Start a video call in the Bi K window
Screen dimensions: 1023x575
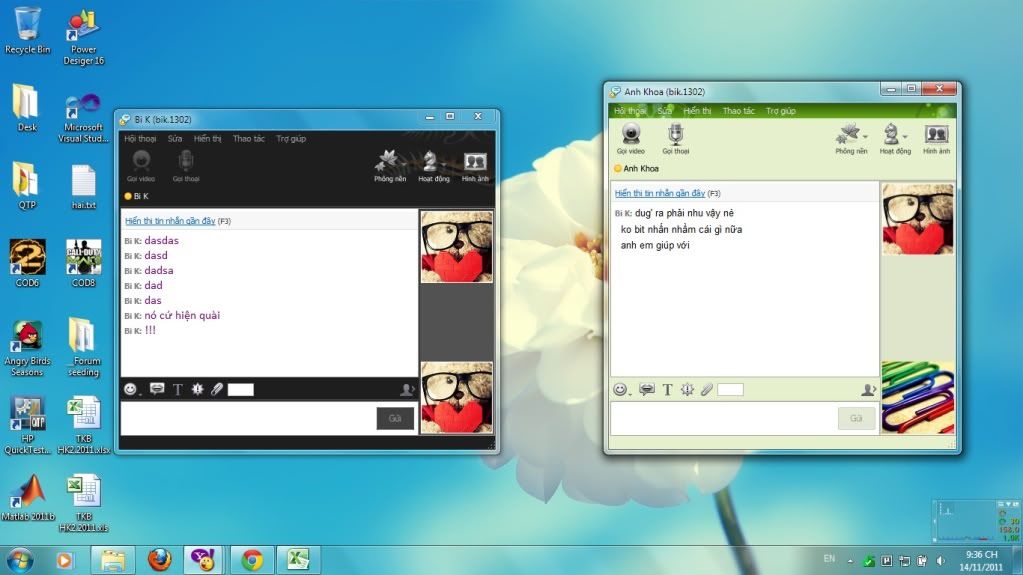[x=141, y=166]
